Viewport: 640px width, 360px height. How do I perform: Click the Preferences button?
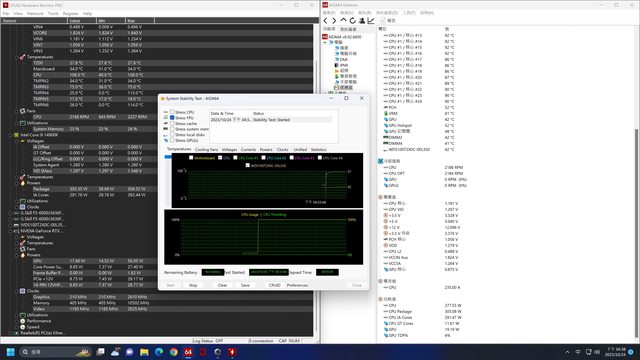(x=297, y=285)
